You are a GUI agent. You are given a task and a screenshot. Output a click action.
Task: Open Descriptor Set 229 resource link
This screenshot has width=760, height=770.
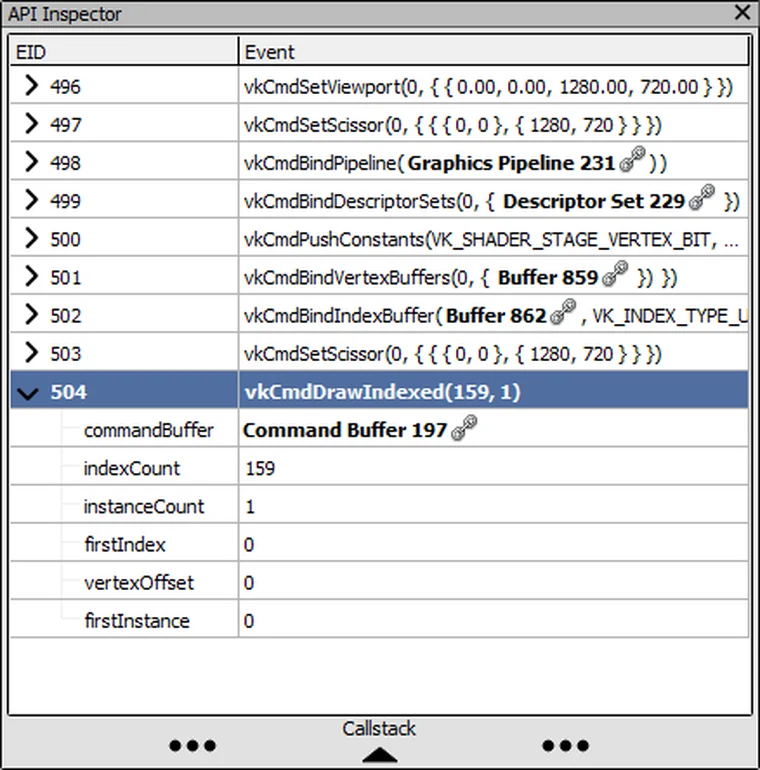[594, 201]
